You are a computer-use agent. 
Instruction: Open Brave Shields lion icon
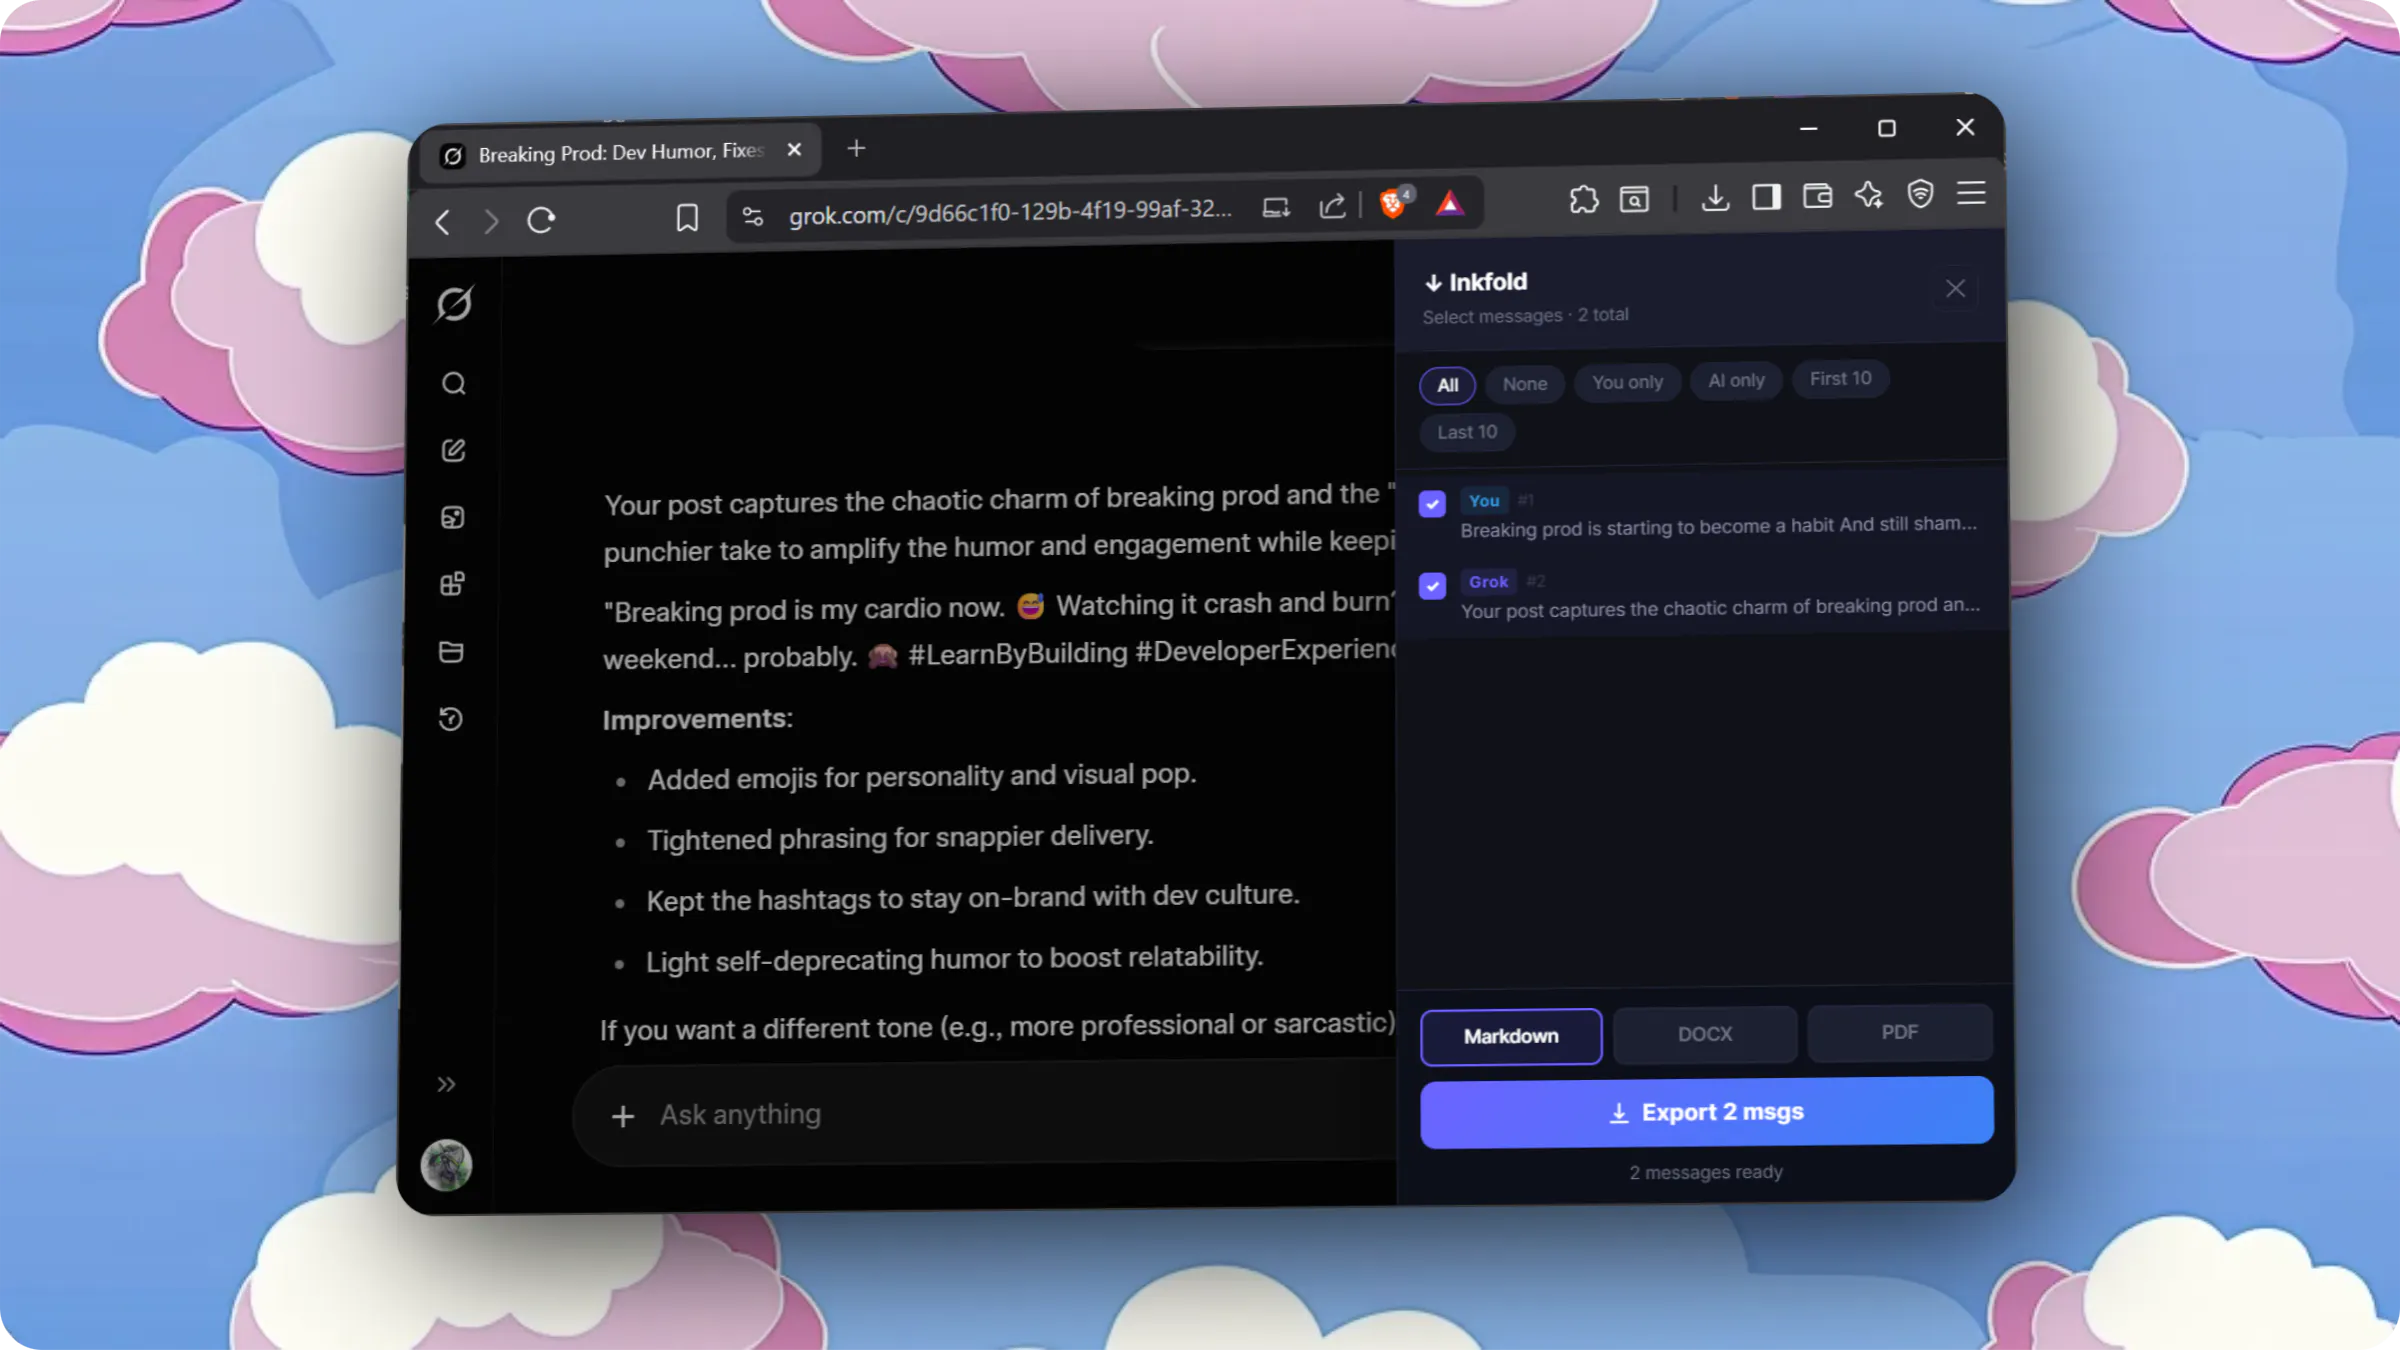click(x=1394, y=203)
